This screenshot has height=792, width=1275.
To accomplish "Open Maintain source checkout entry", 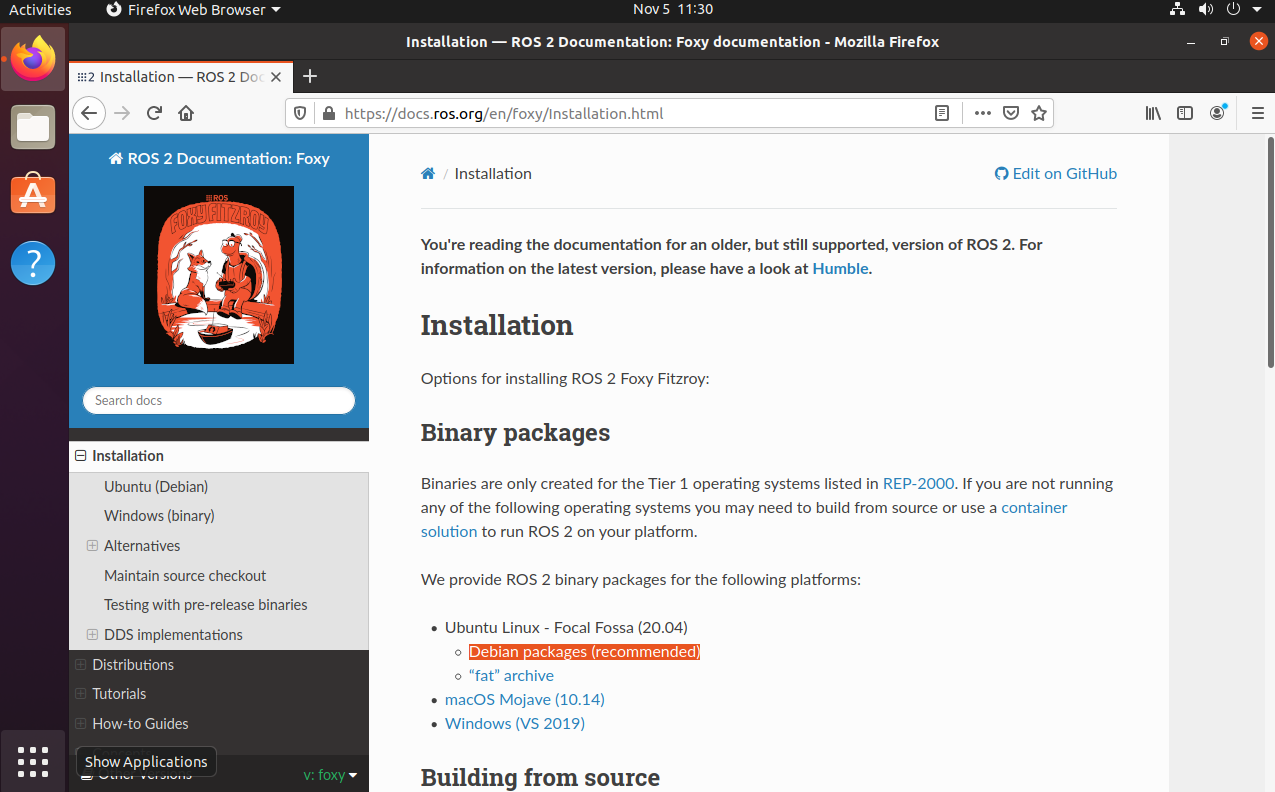I will coord(185,575).
